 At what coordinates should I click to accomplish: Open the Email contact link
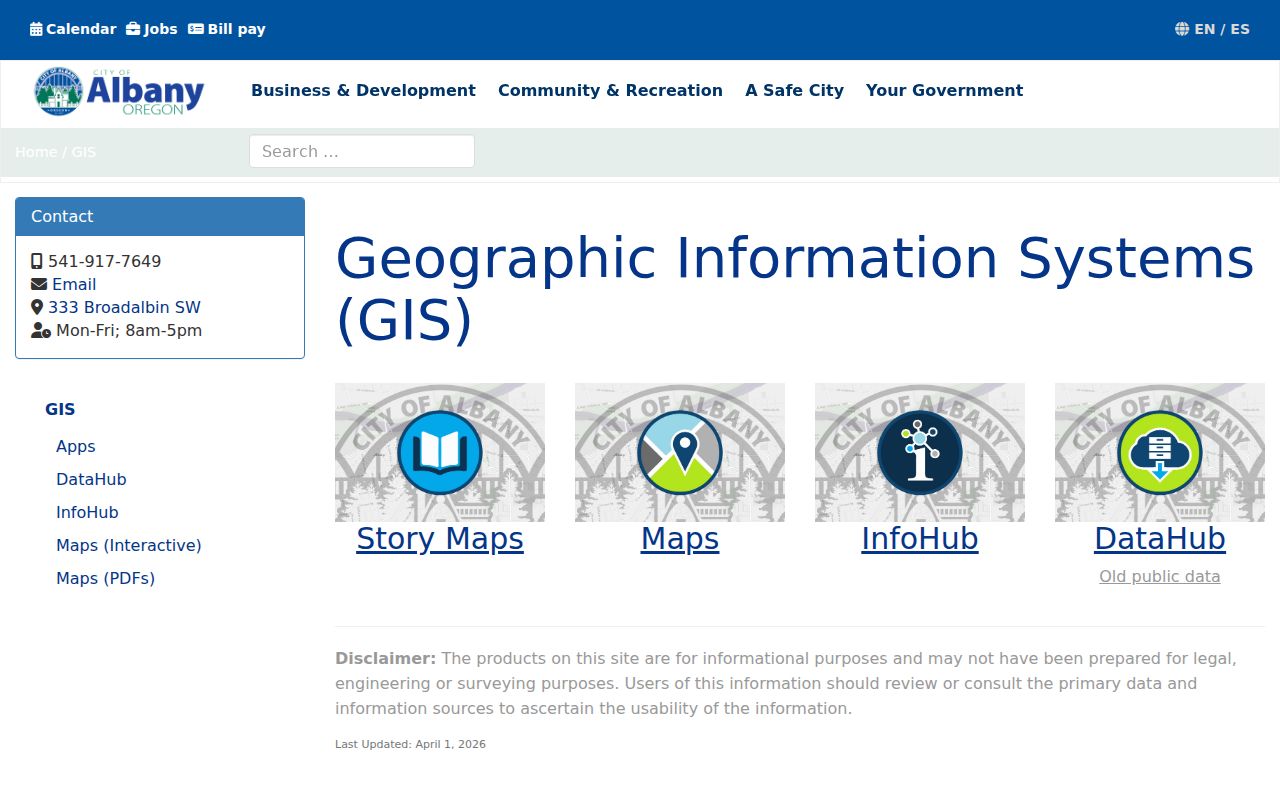click(x=74, y=284)
